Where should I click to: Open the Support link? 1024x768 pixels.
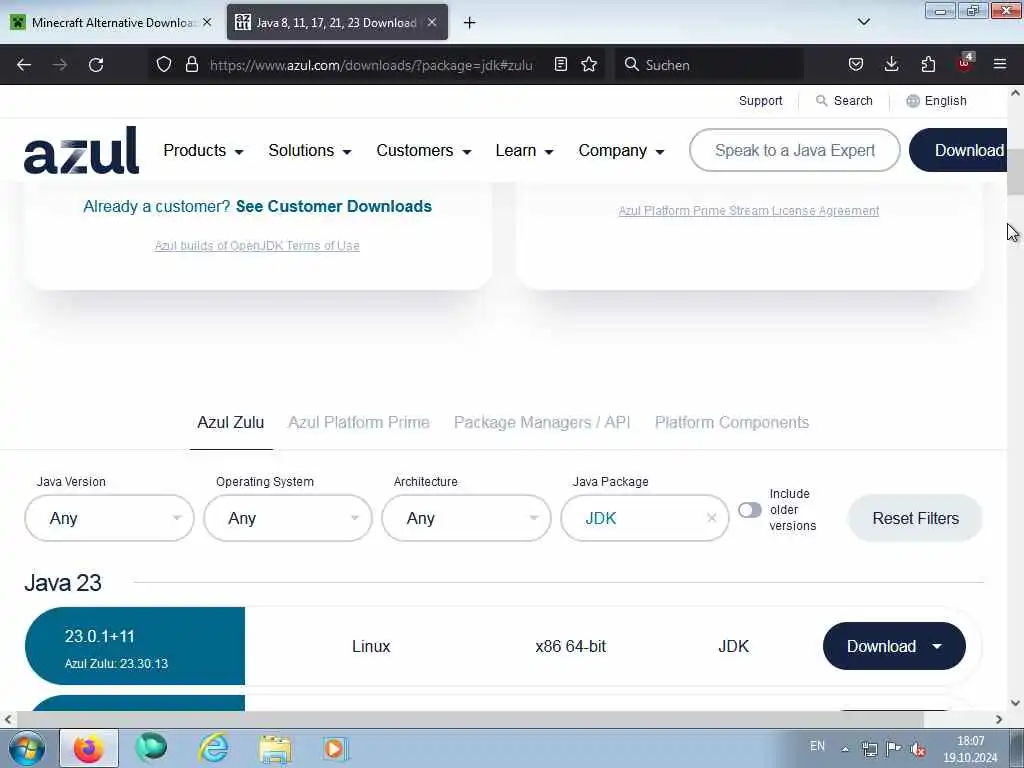[x=761, y=101]
